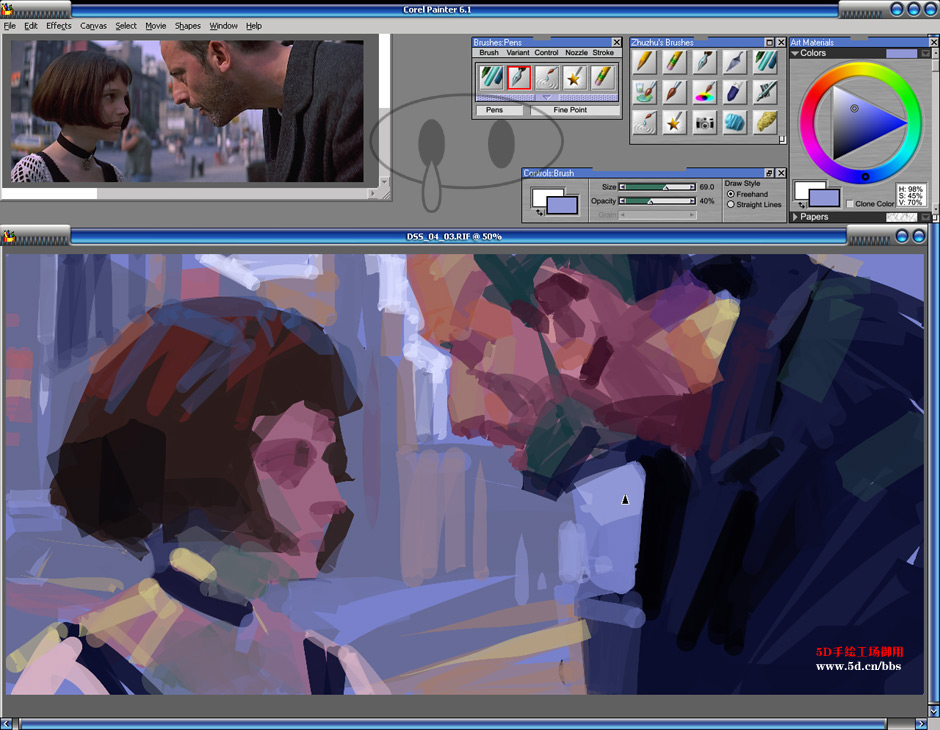Image resolution: width=940 pixels, height=730 pixels.
Task: Click the Opacity slider track
Action: coord(658,201)
